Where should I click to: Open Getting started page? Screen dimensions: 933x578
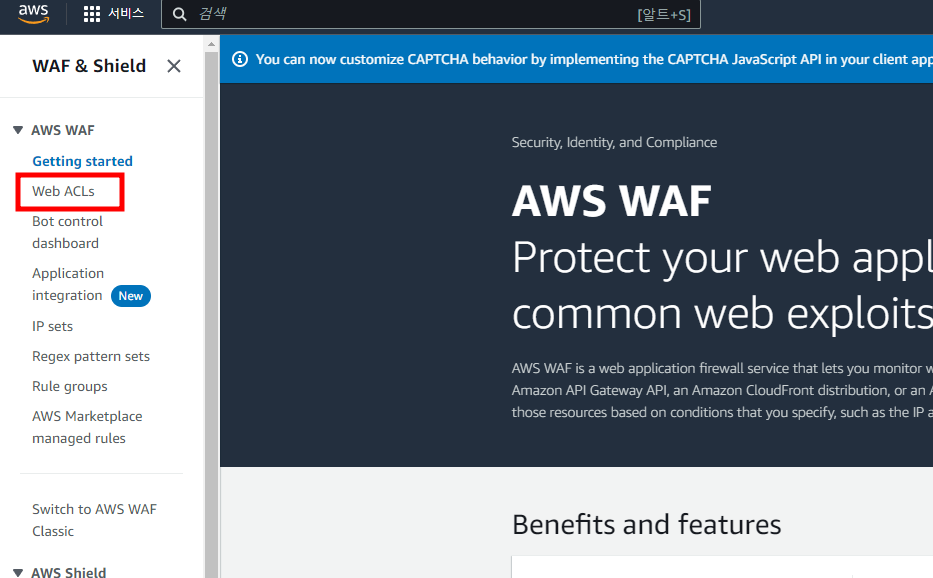click(82, 161)
